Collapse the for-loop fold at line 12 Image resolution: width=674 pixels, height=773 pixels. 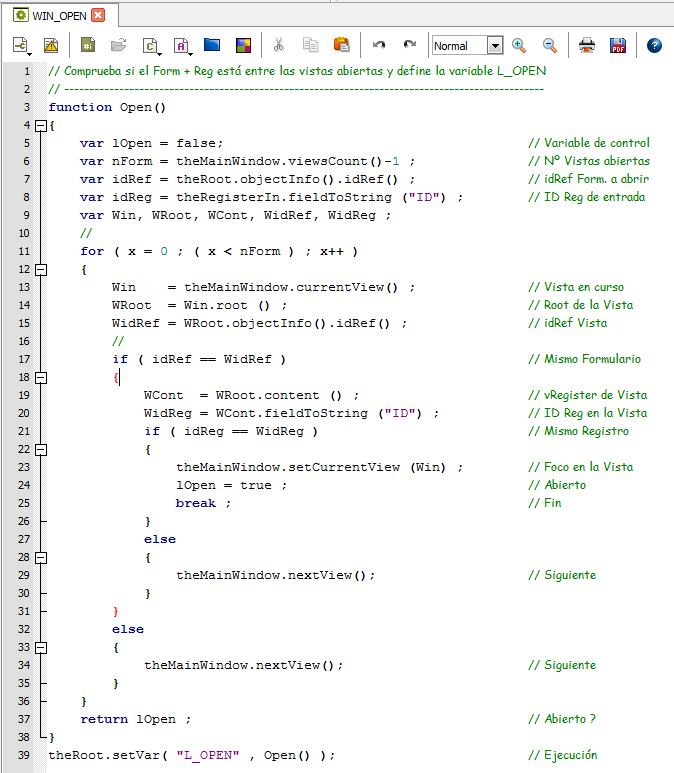tap(41, 270)
